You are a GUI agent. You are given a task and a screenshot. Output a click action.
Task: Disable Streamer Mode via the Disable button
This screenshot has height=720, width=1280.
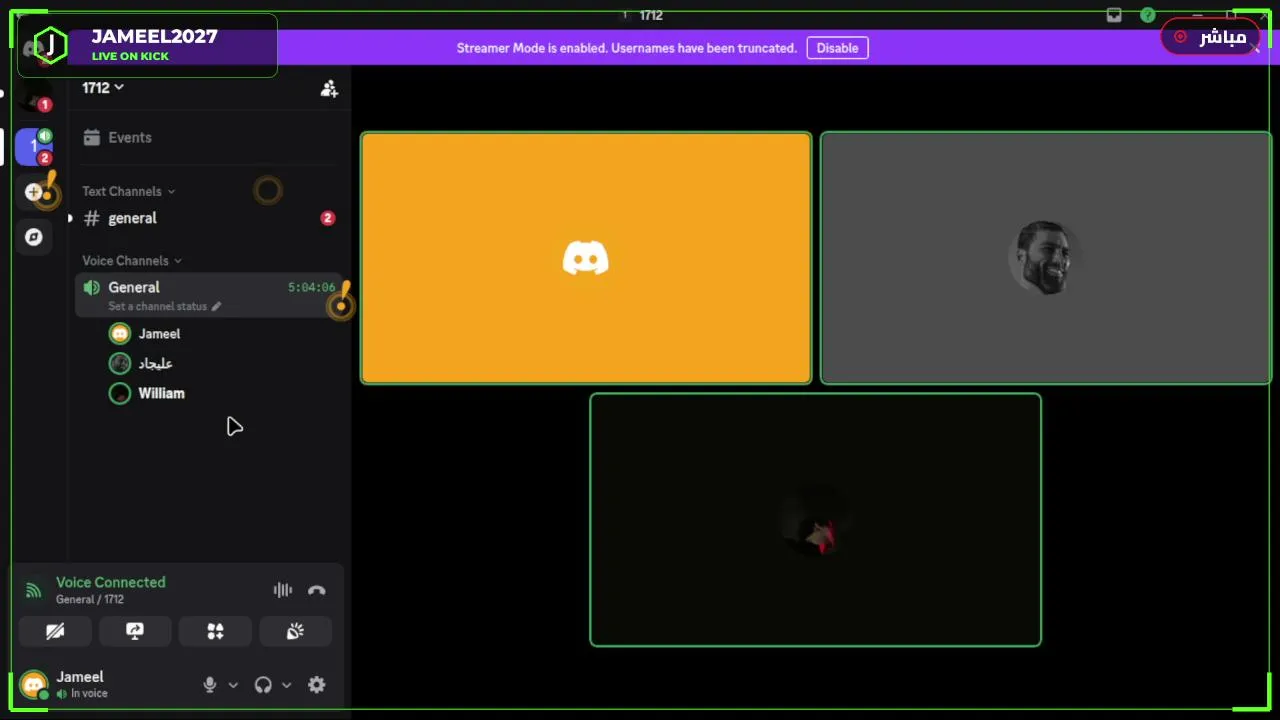(x=837, y=48)
